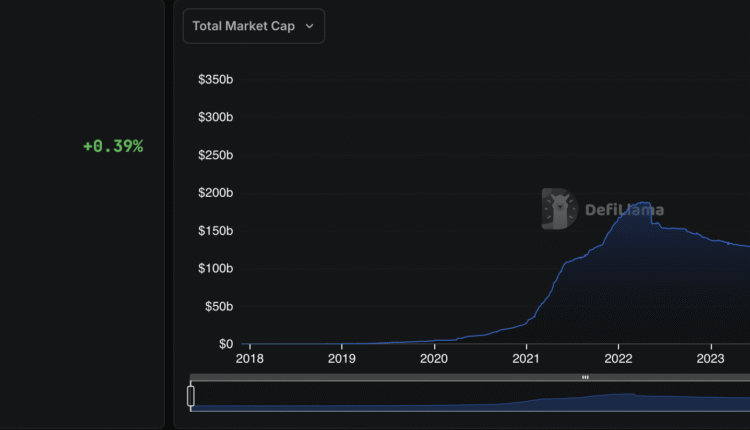Click the 2021 label on the x-axis
The height and width of the screenshot is (430, 750).
pyautogui.click(x=526, y=358)
